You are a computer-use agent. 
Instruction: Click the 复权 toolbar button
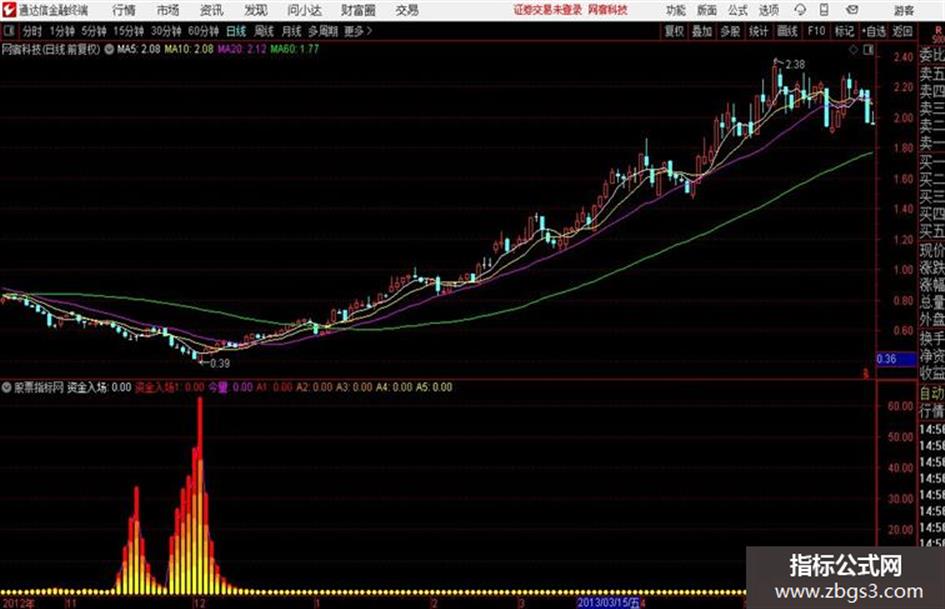(674, 31)
